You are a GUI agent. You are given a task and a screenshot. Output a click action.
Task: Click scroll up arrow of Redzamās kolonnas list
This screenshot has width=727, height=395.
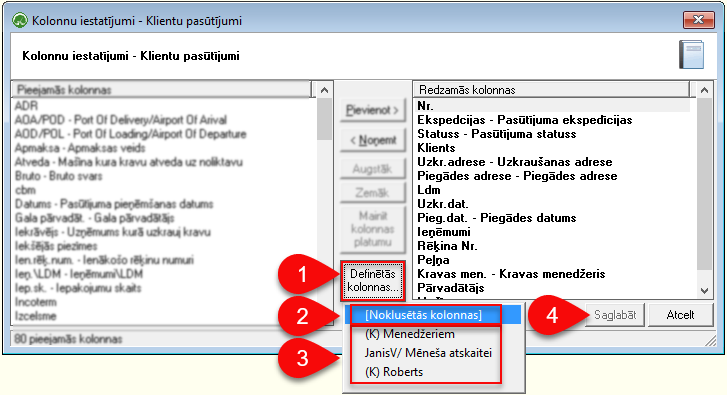pos(705,90)
